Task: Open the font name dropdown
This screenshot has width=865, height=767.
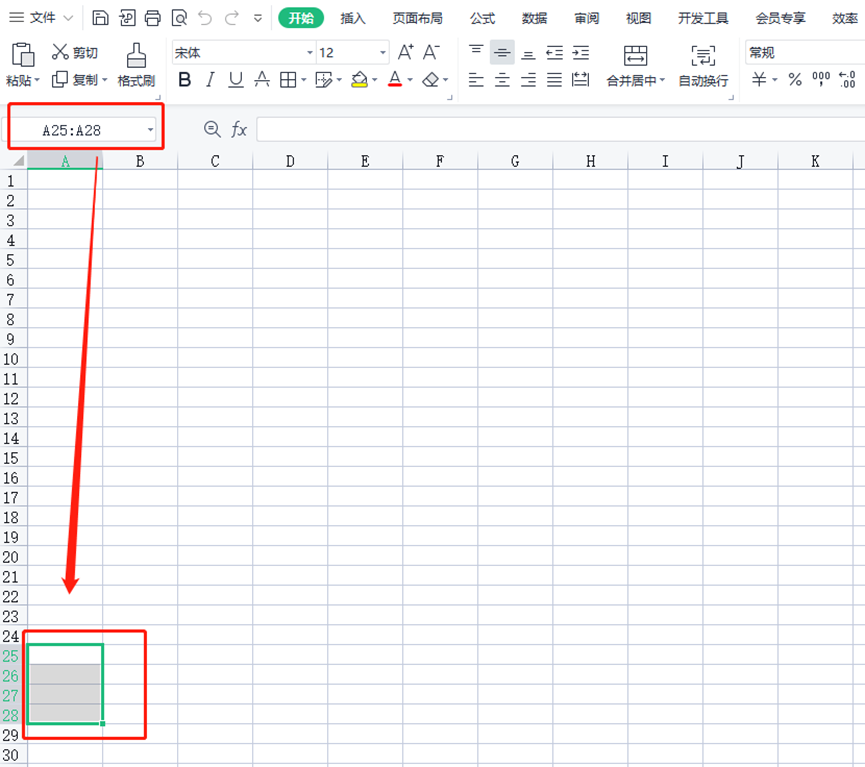Action: (310, 53)
